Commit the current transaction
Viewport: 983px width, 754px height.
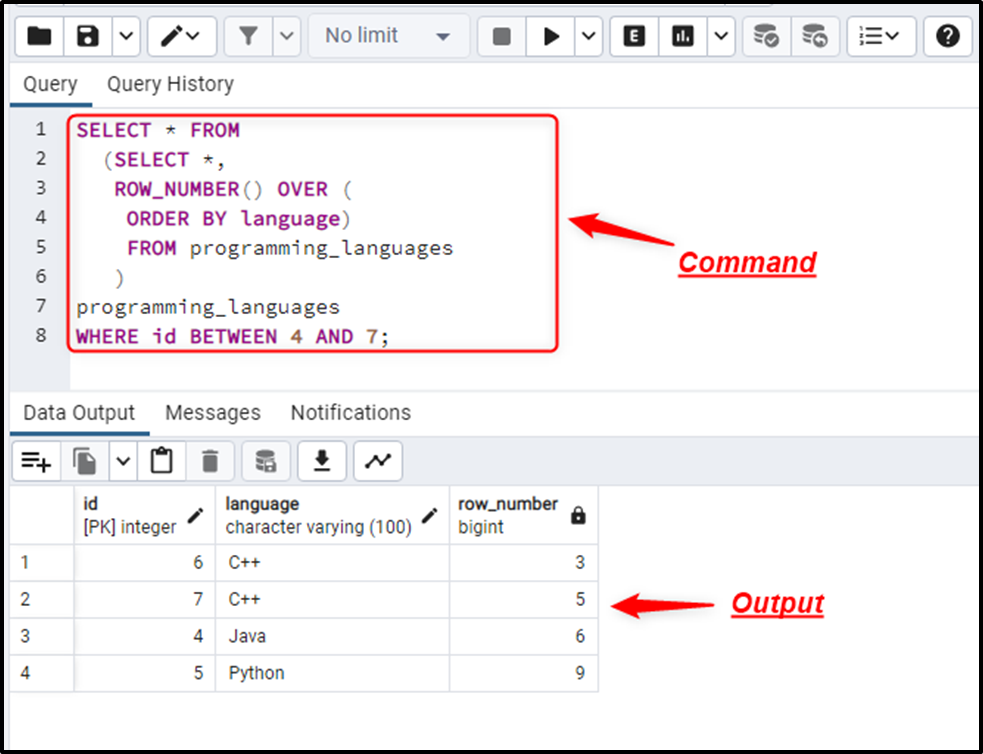(x=766, y=36)
